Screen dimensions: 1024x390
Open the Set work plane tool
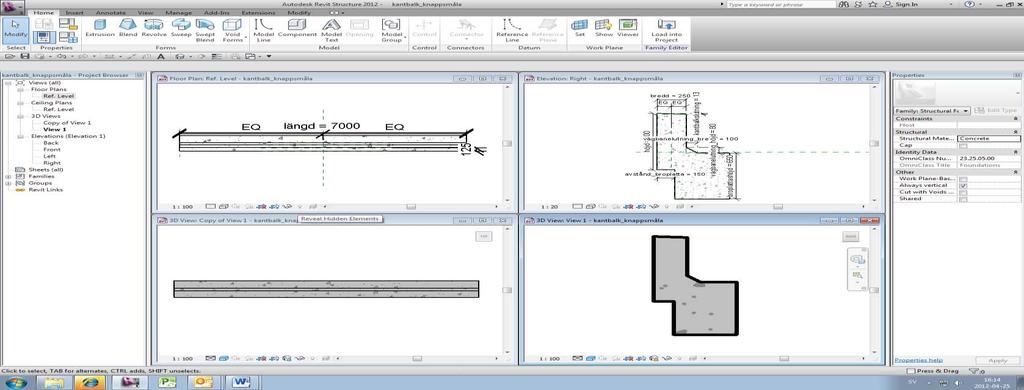tap(579, 29)
